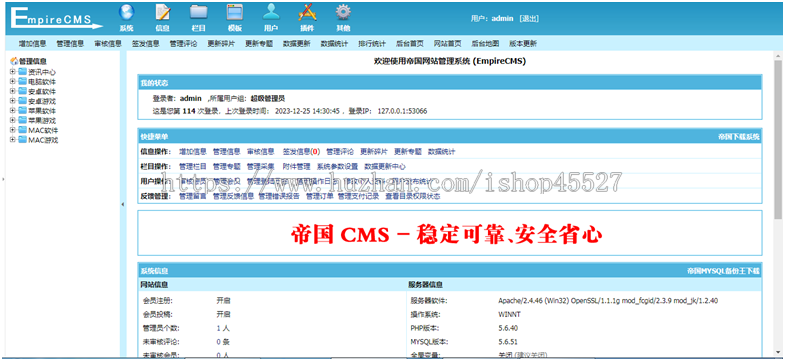Click 管理留言 in the quick menu
Image resolution: width=785 pixels, height=361 pixels.
[x=193, y=196]
